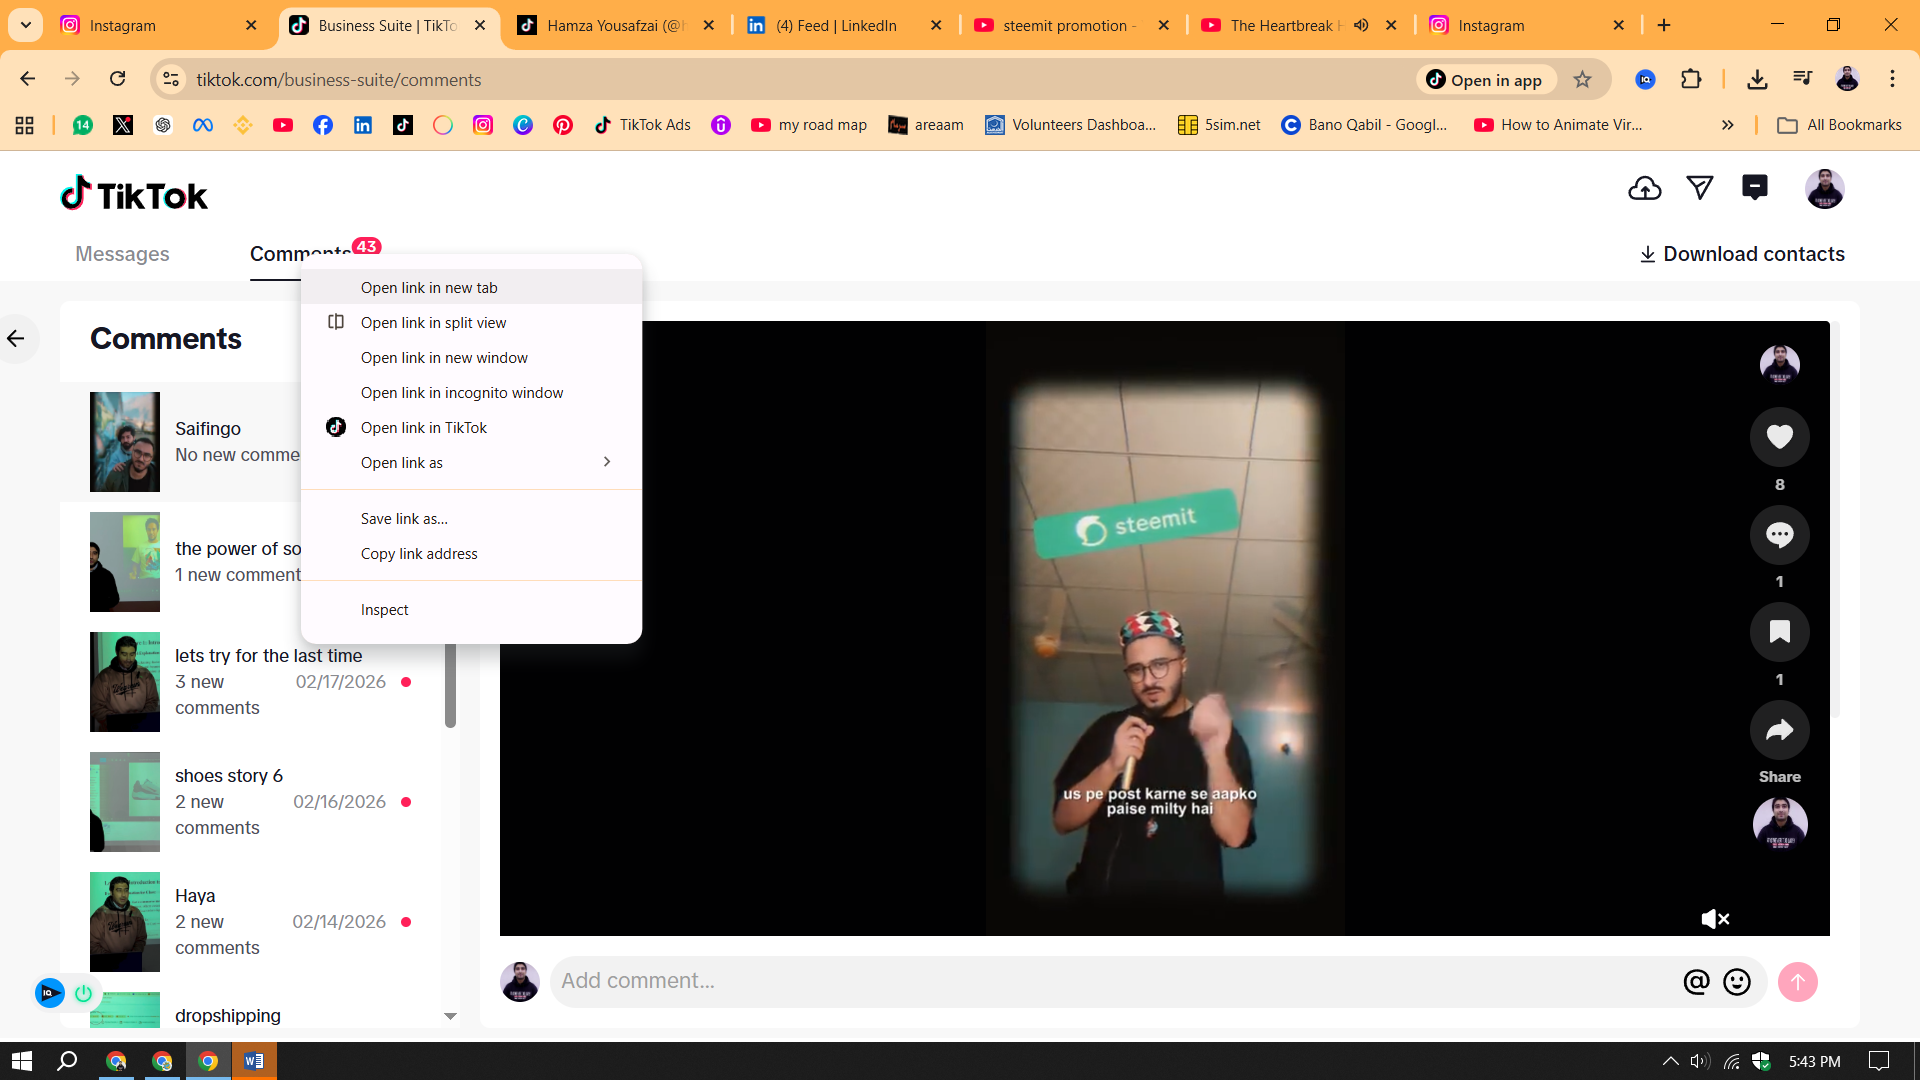Toggle the green power extension button

coord(84,993)
